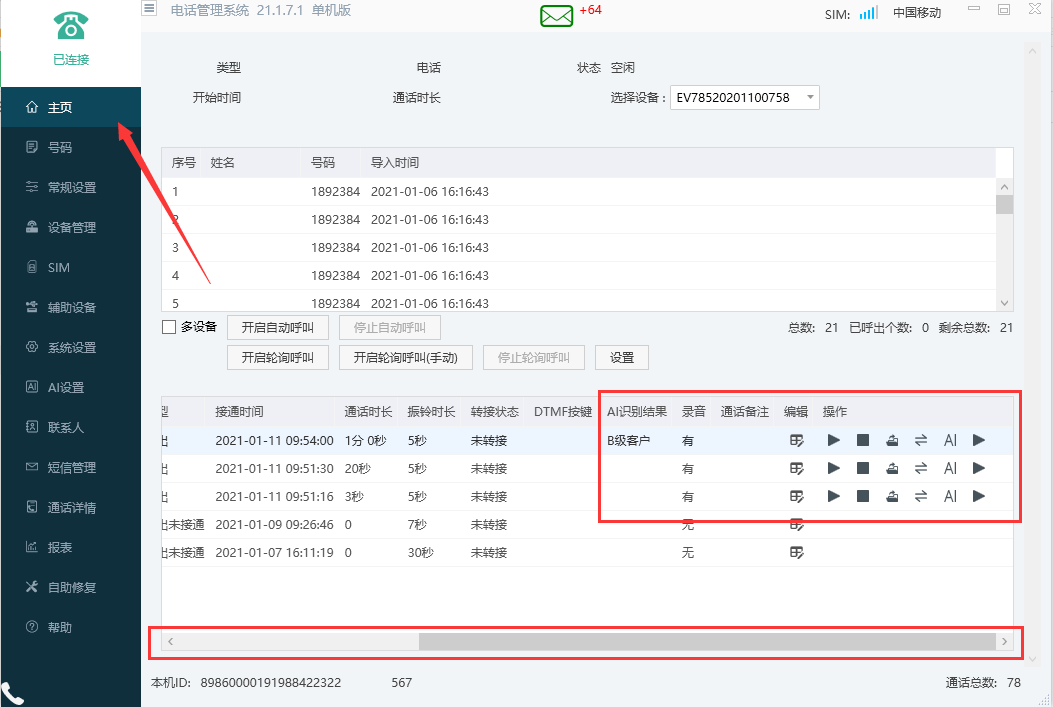Click the swap arrows icon in 09:54:00 row

click(921, 440)
